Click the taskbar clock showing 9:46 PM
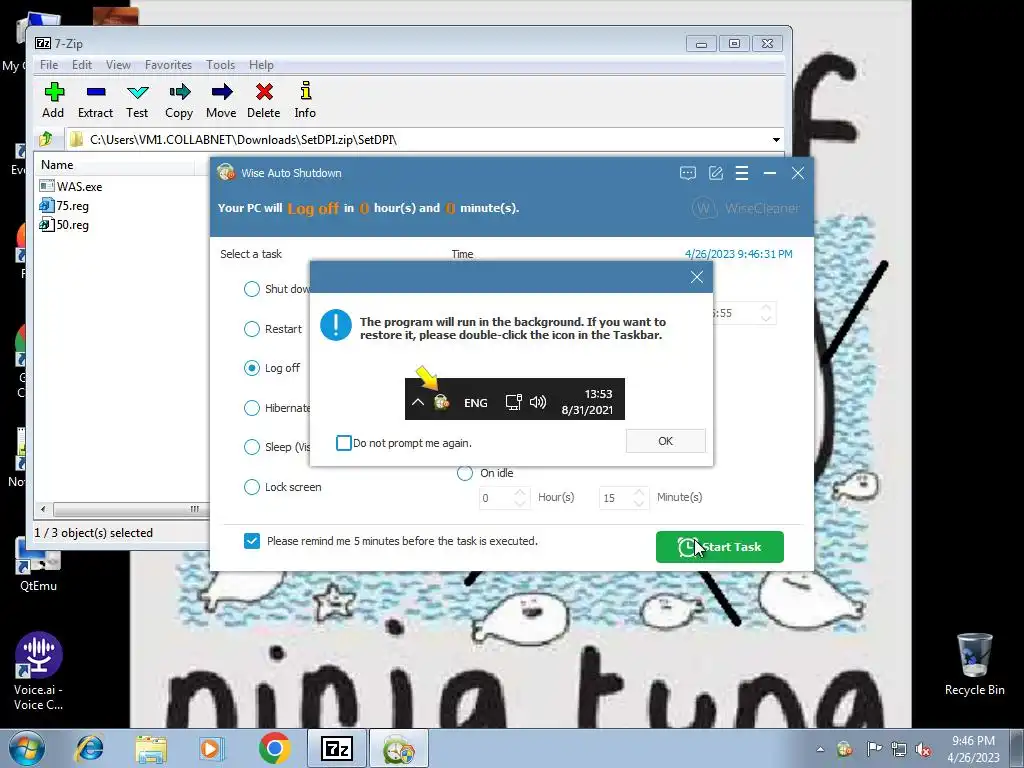Viewport: 1024px width, 768px height. 973,748
